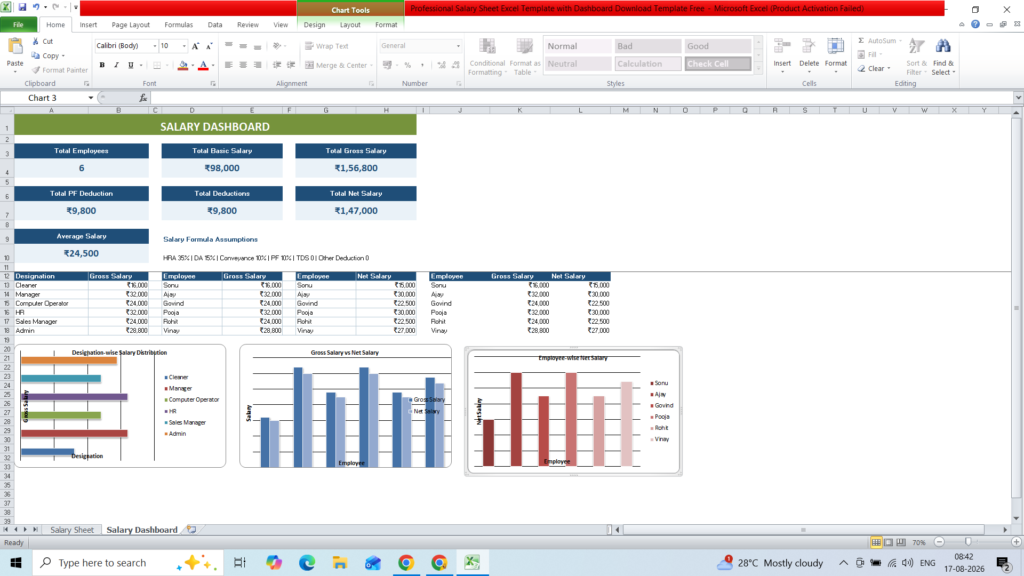
Task: Click the Delete cells icon
Action: (x=808, y=46)
